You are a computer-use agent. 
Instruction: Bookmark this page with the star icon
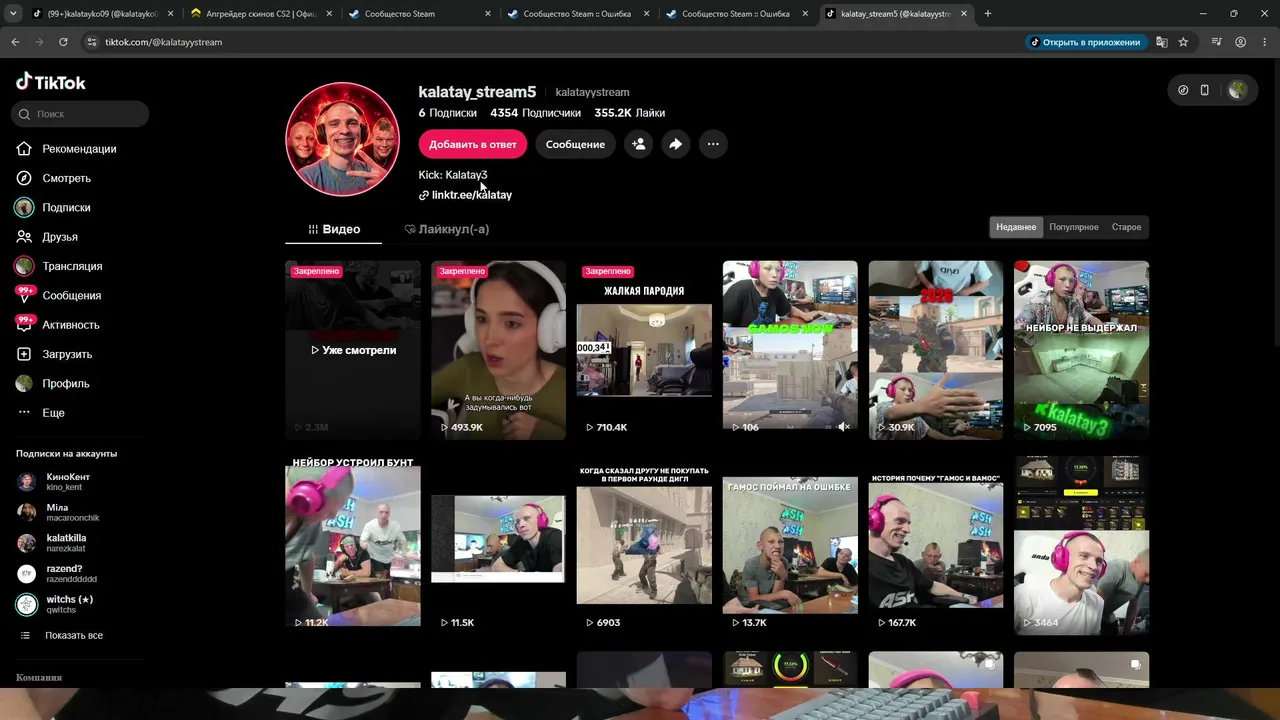click(1183, 42)
